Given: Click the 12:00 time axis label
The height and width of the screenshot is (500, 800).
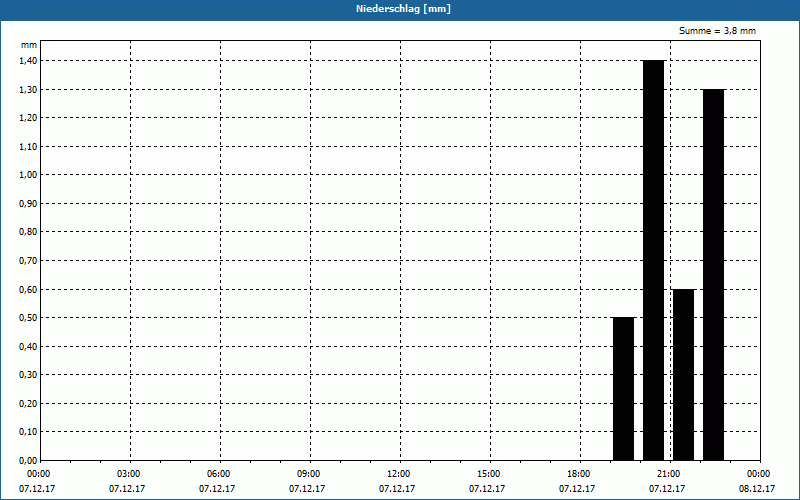Looking at the screenshot, I should coord(400,474).
